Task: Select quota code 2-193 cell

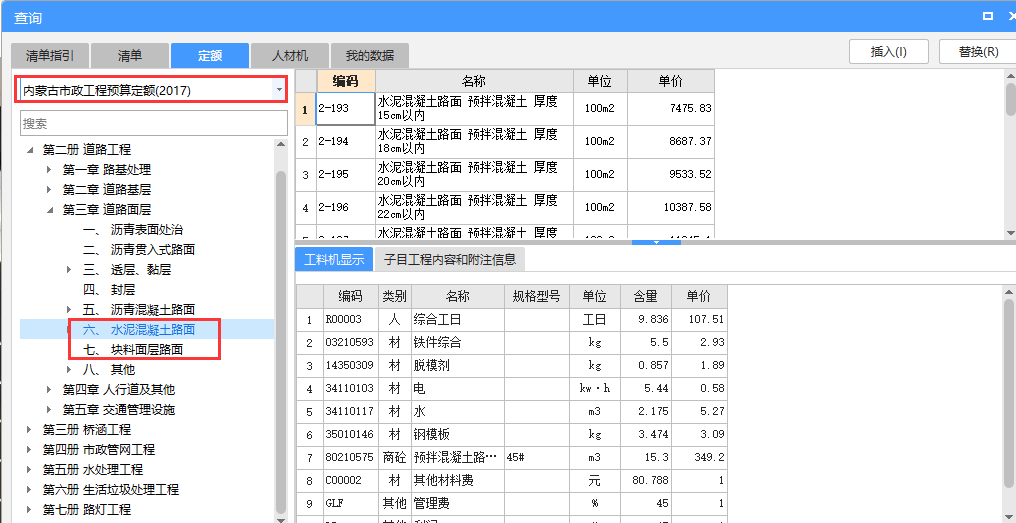Action: coord(345,109)
